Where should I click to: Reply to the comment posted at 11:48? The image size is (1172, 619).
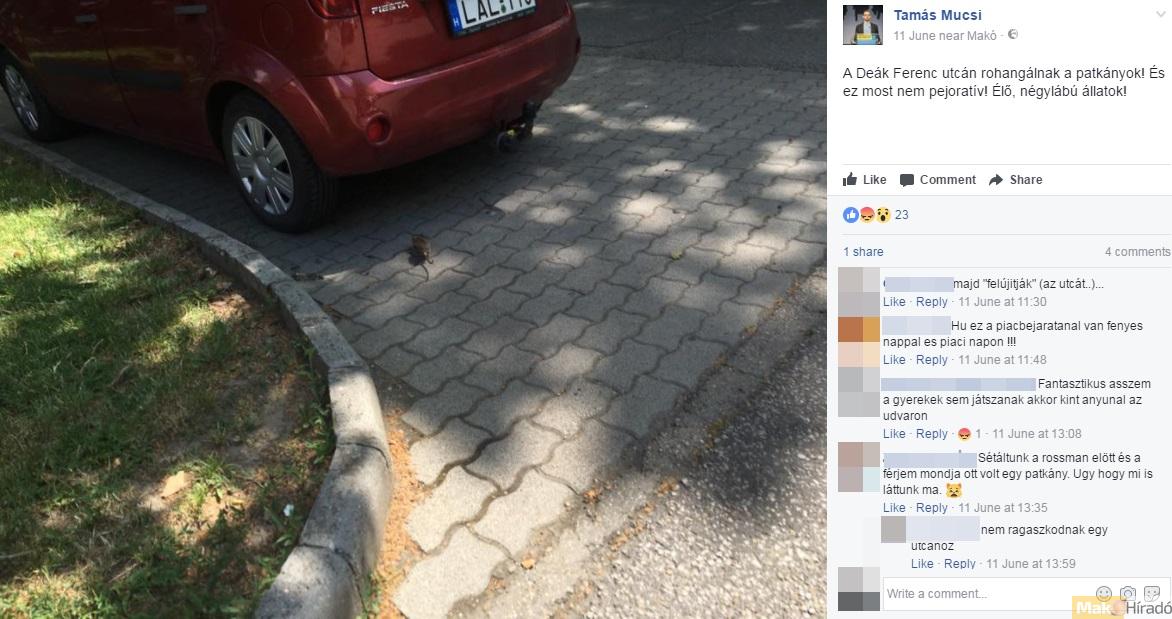click(x=931, y=360)
